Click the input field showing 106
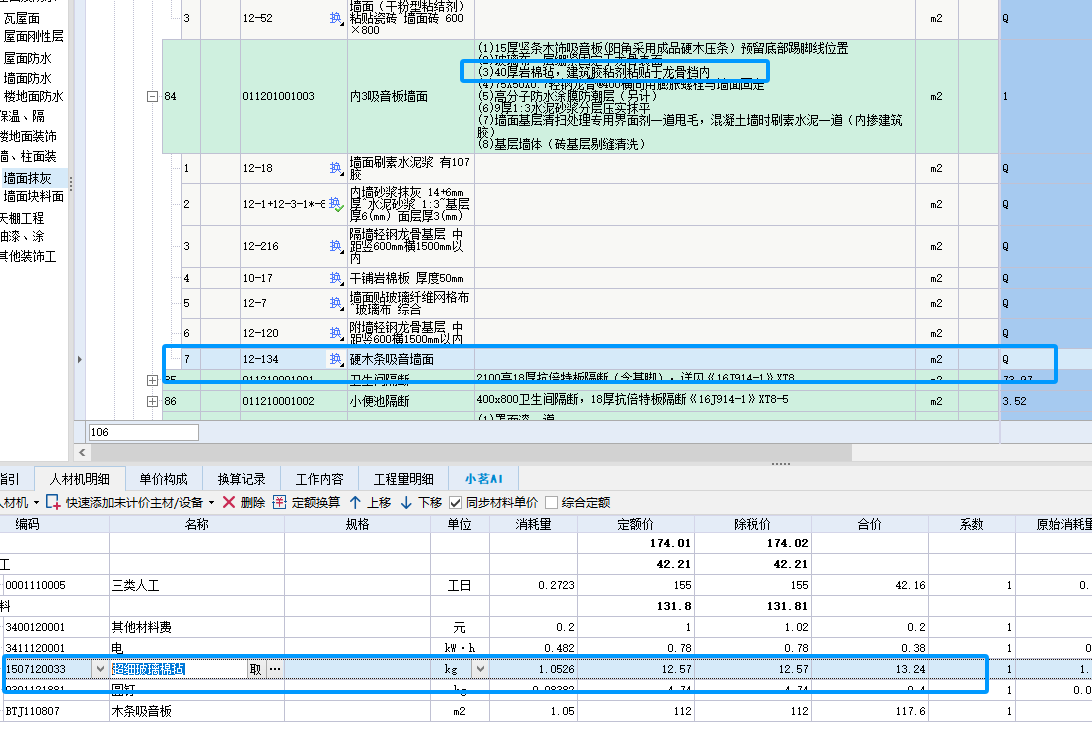Screen dimensions: 1092x749 click(x=143, y=432)
